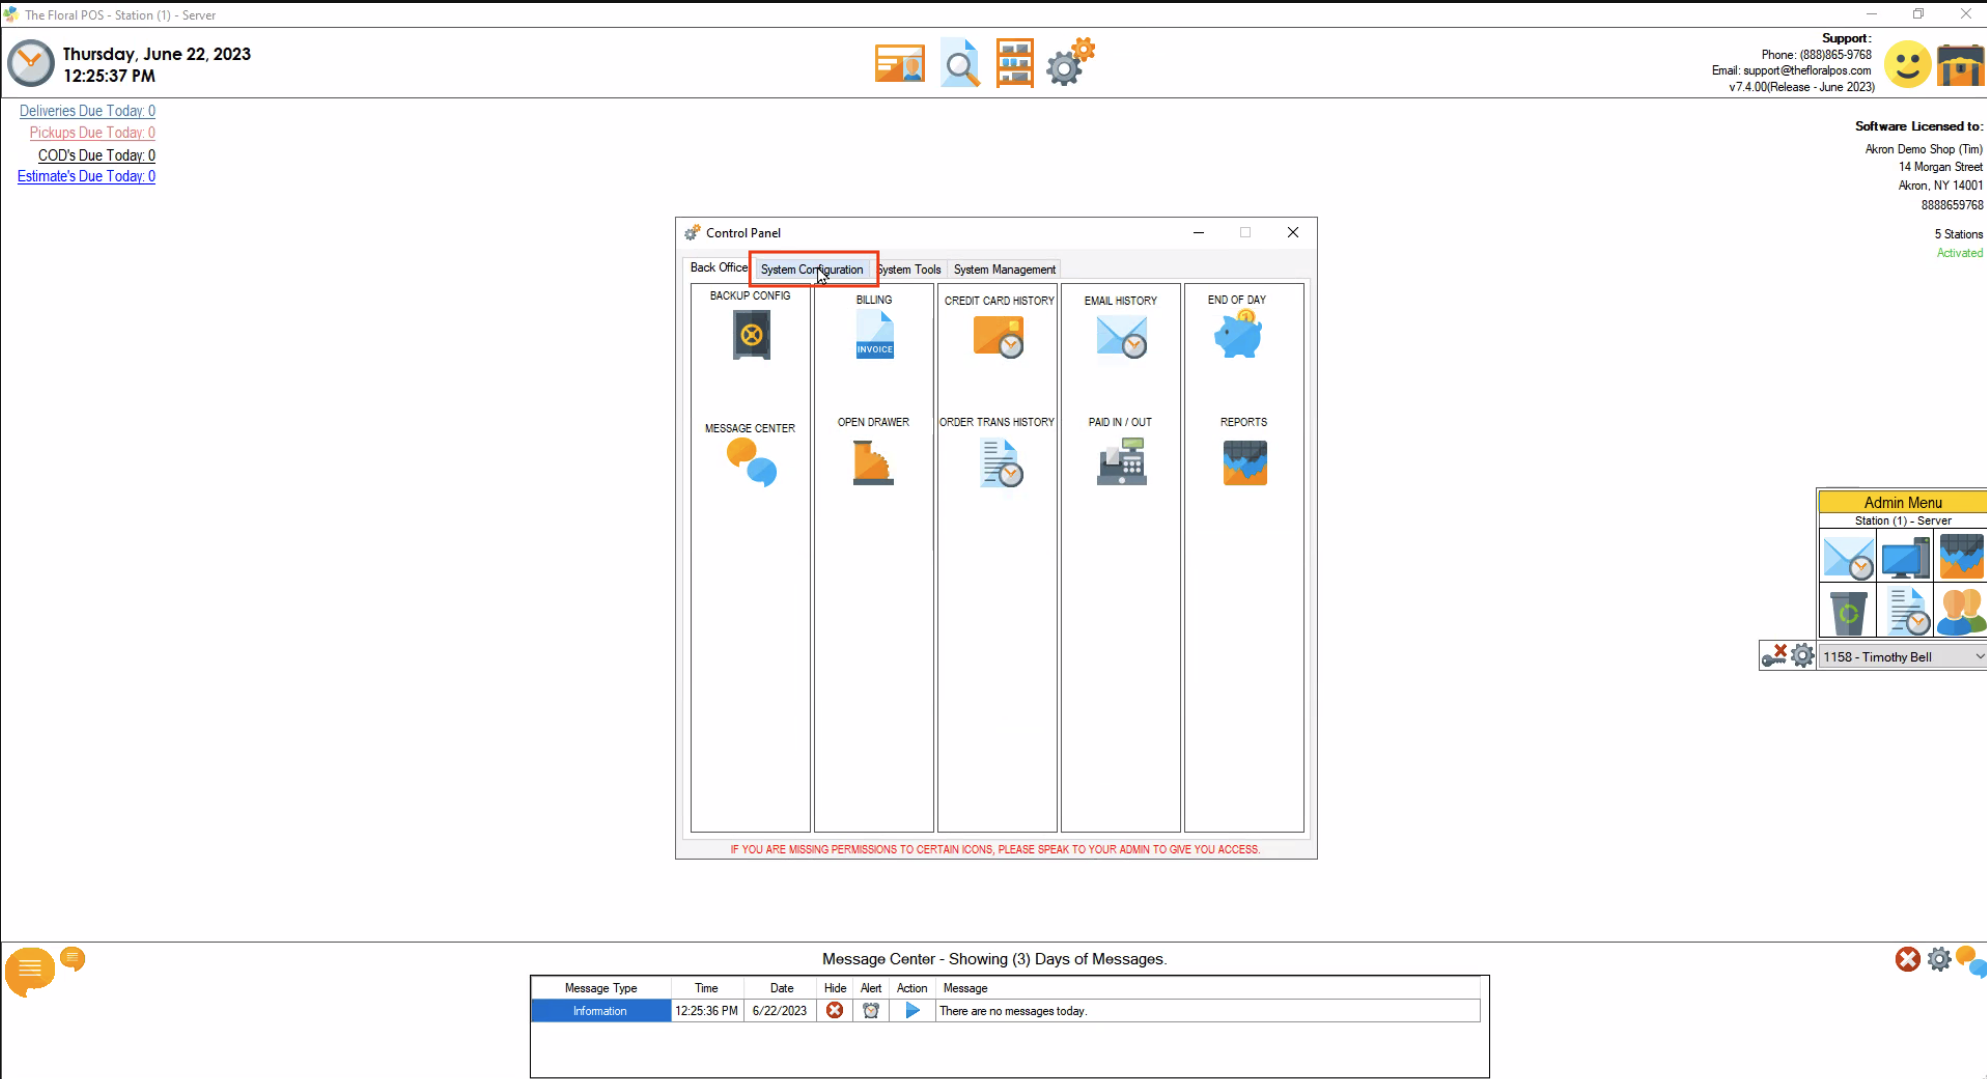The width and height of the screenshot is (1987, 1079).
Task: Click the smiley face icon at top right
Action: coord(1907,65)
